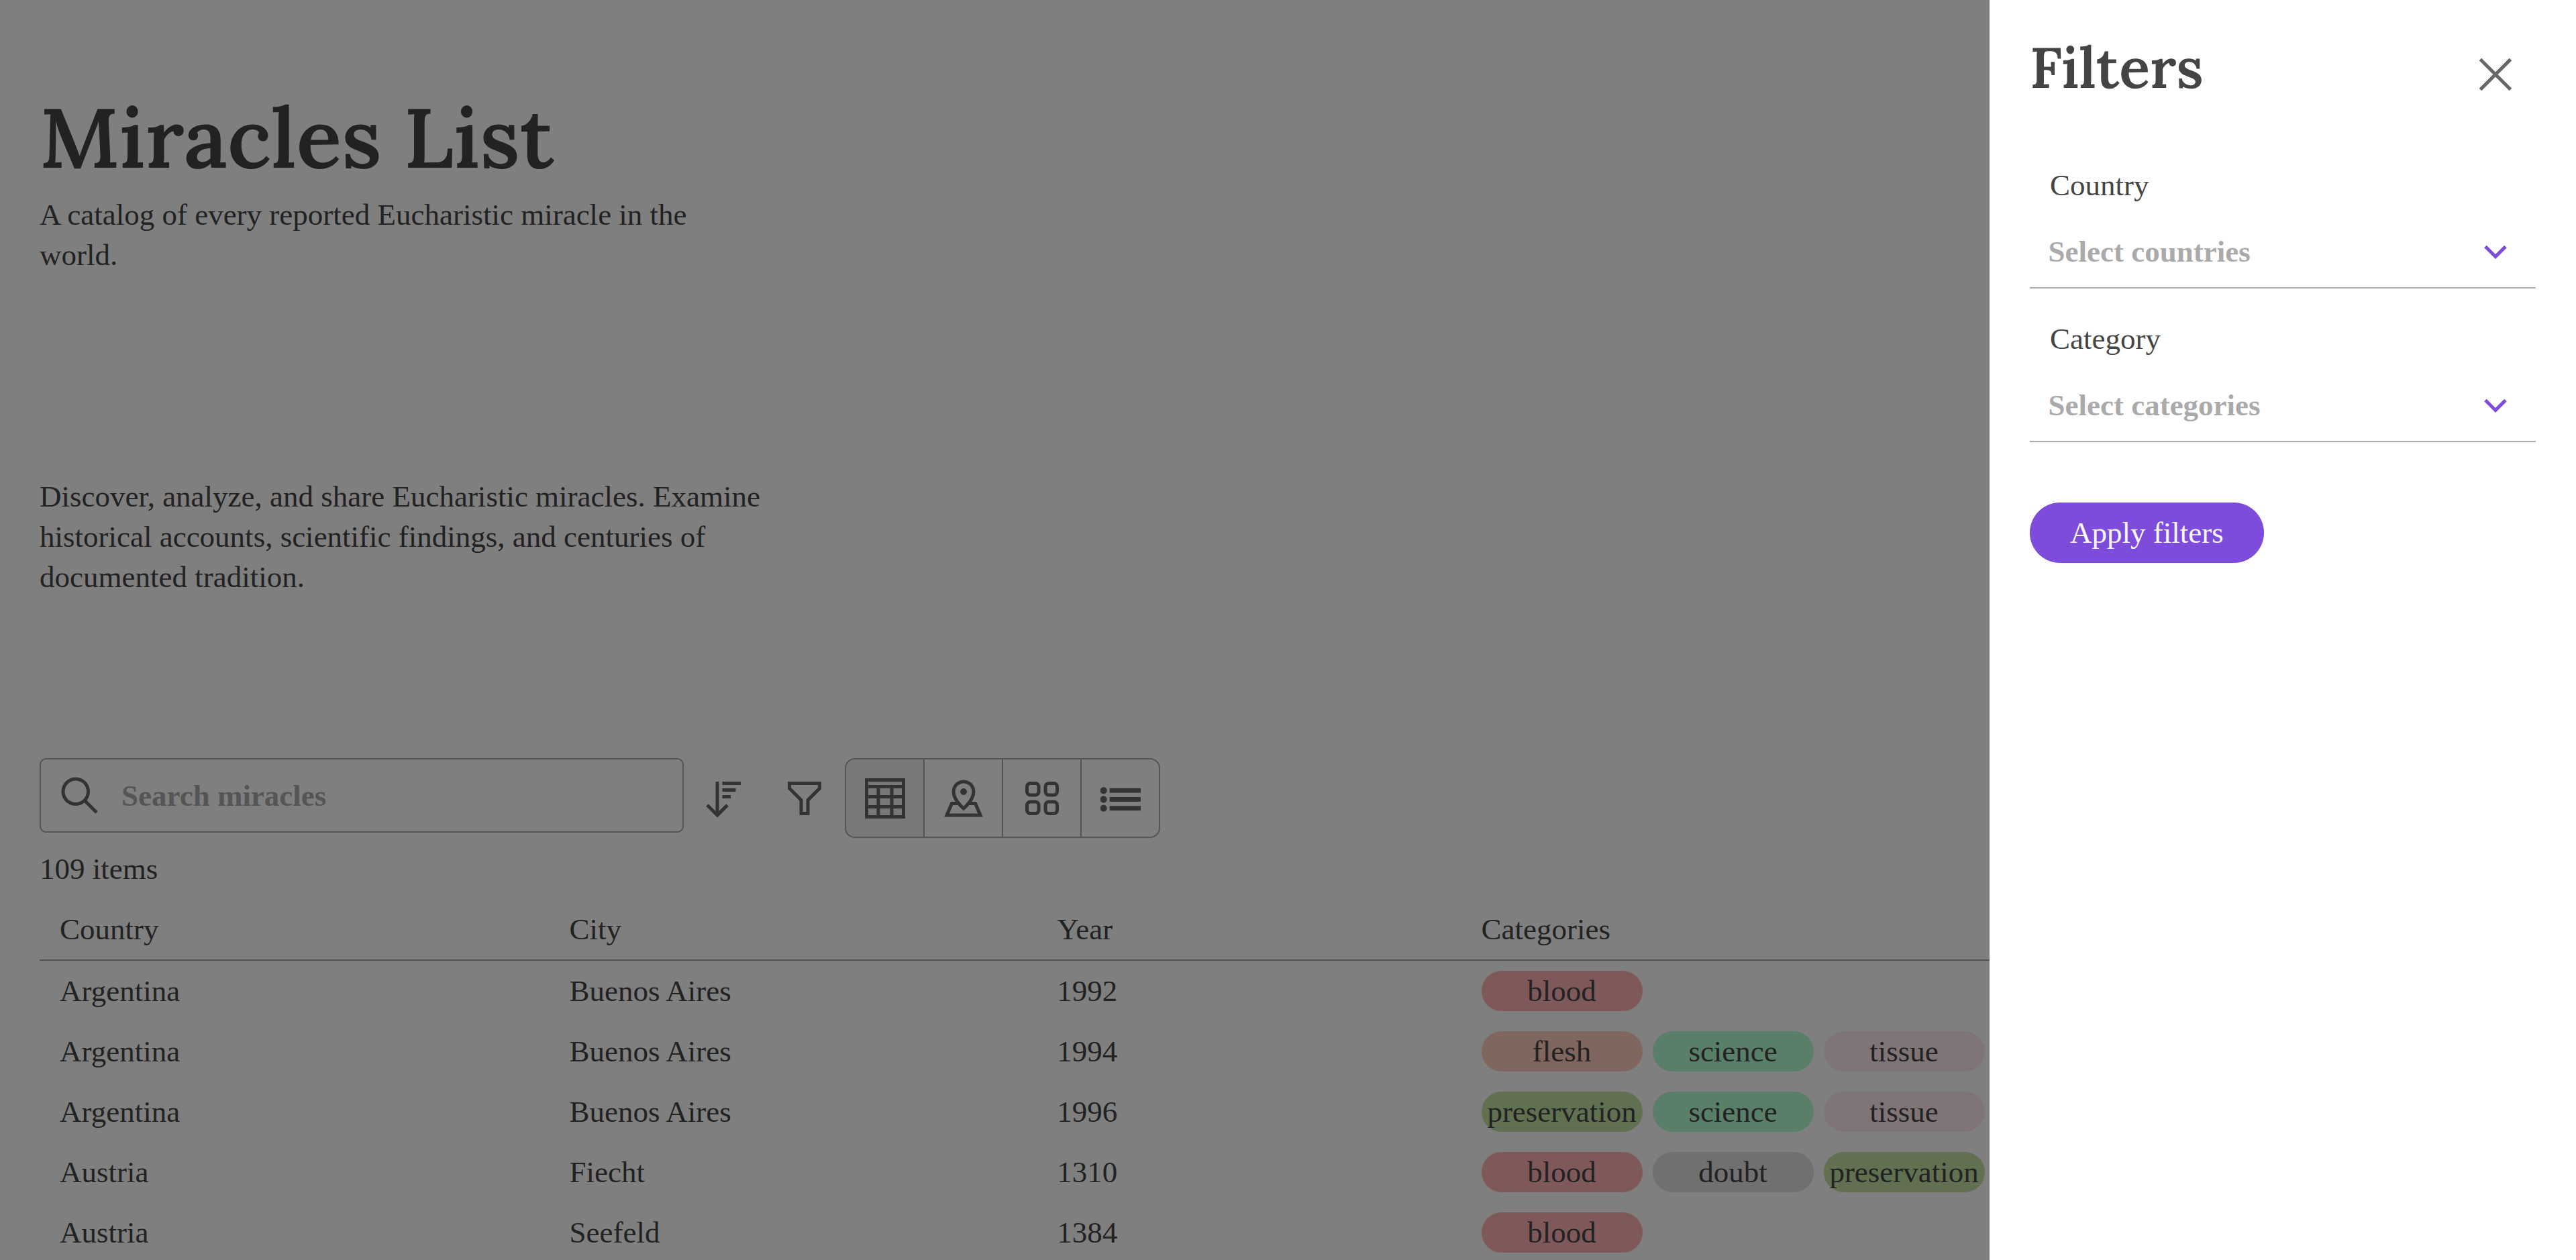Click Argentina in the 1992 row

click(x=119, y=991)
